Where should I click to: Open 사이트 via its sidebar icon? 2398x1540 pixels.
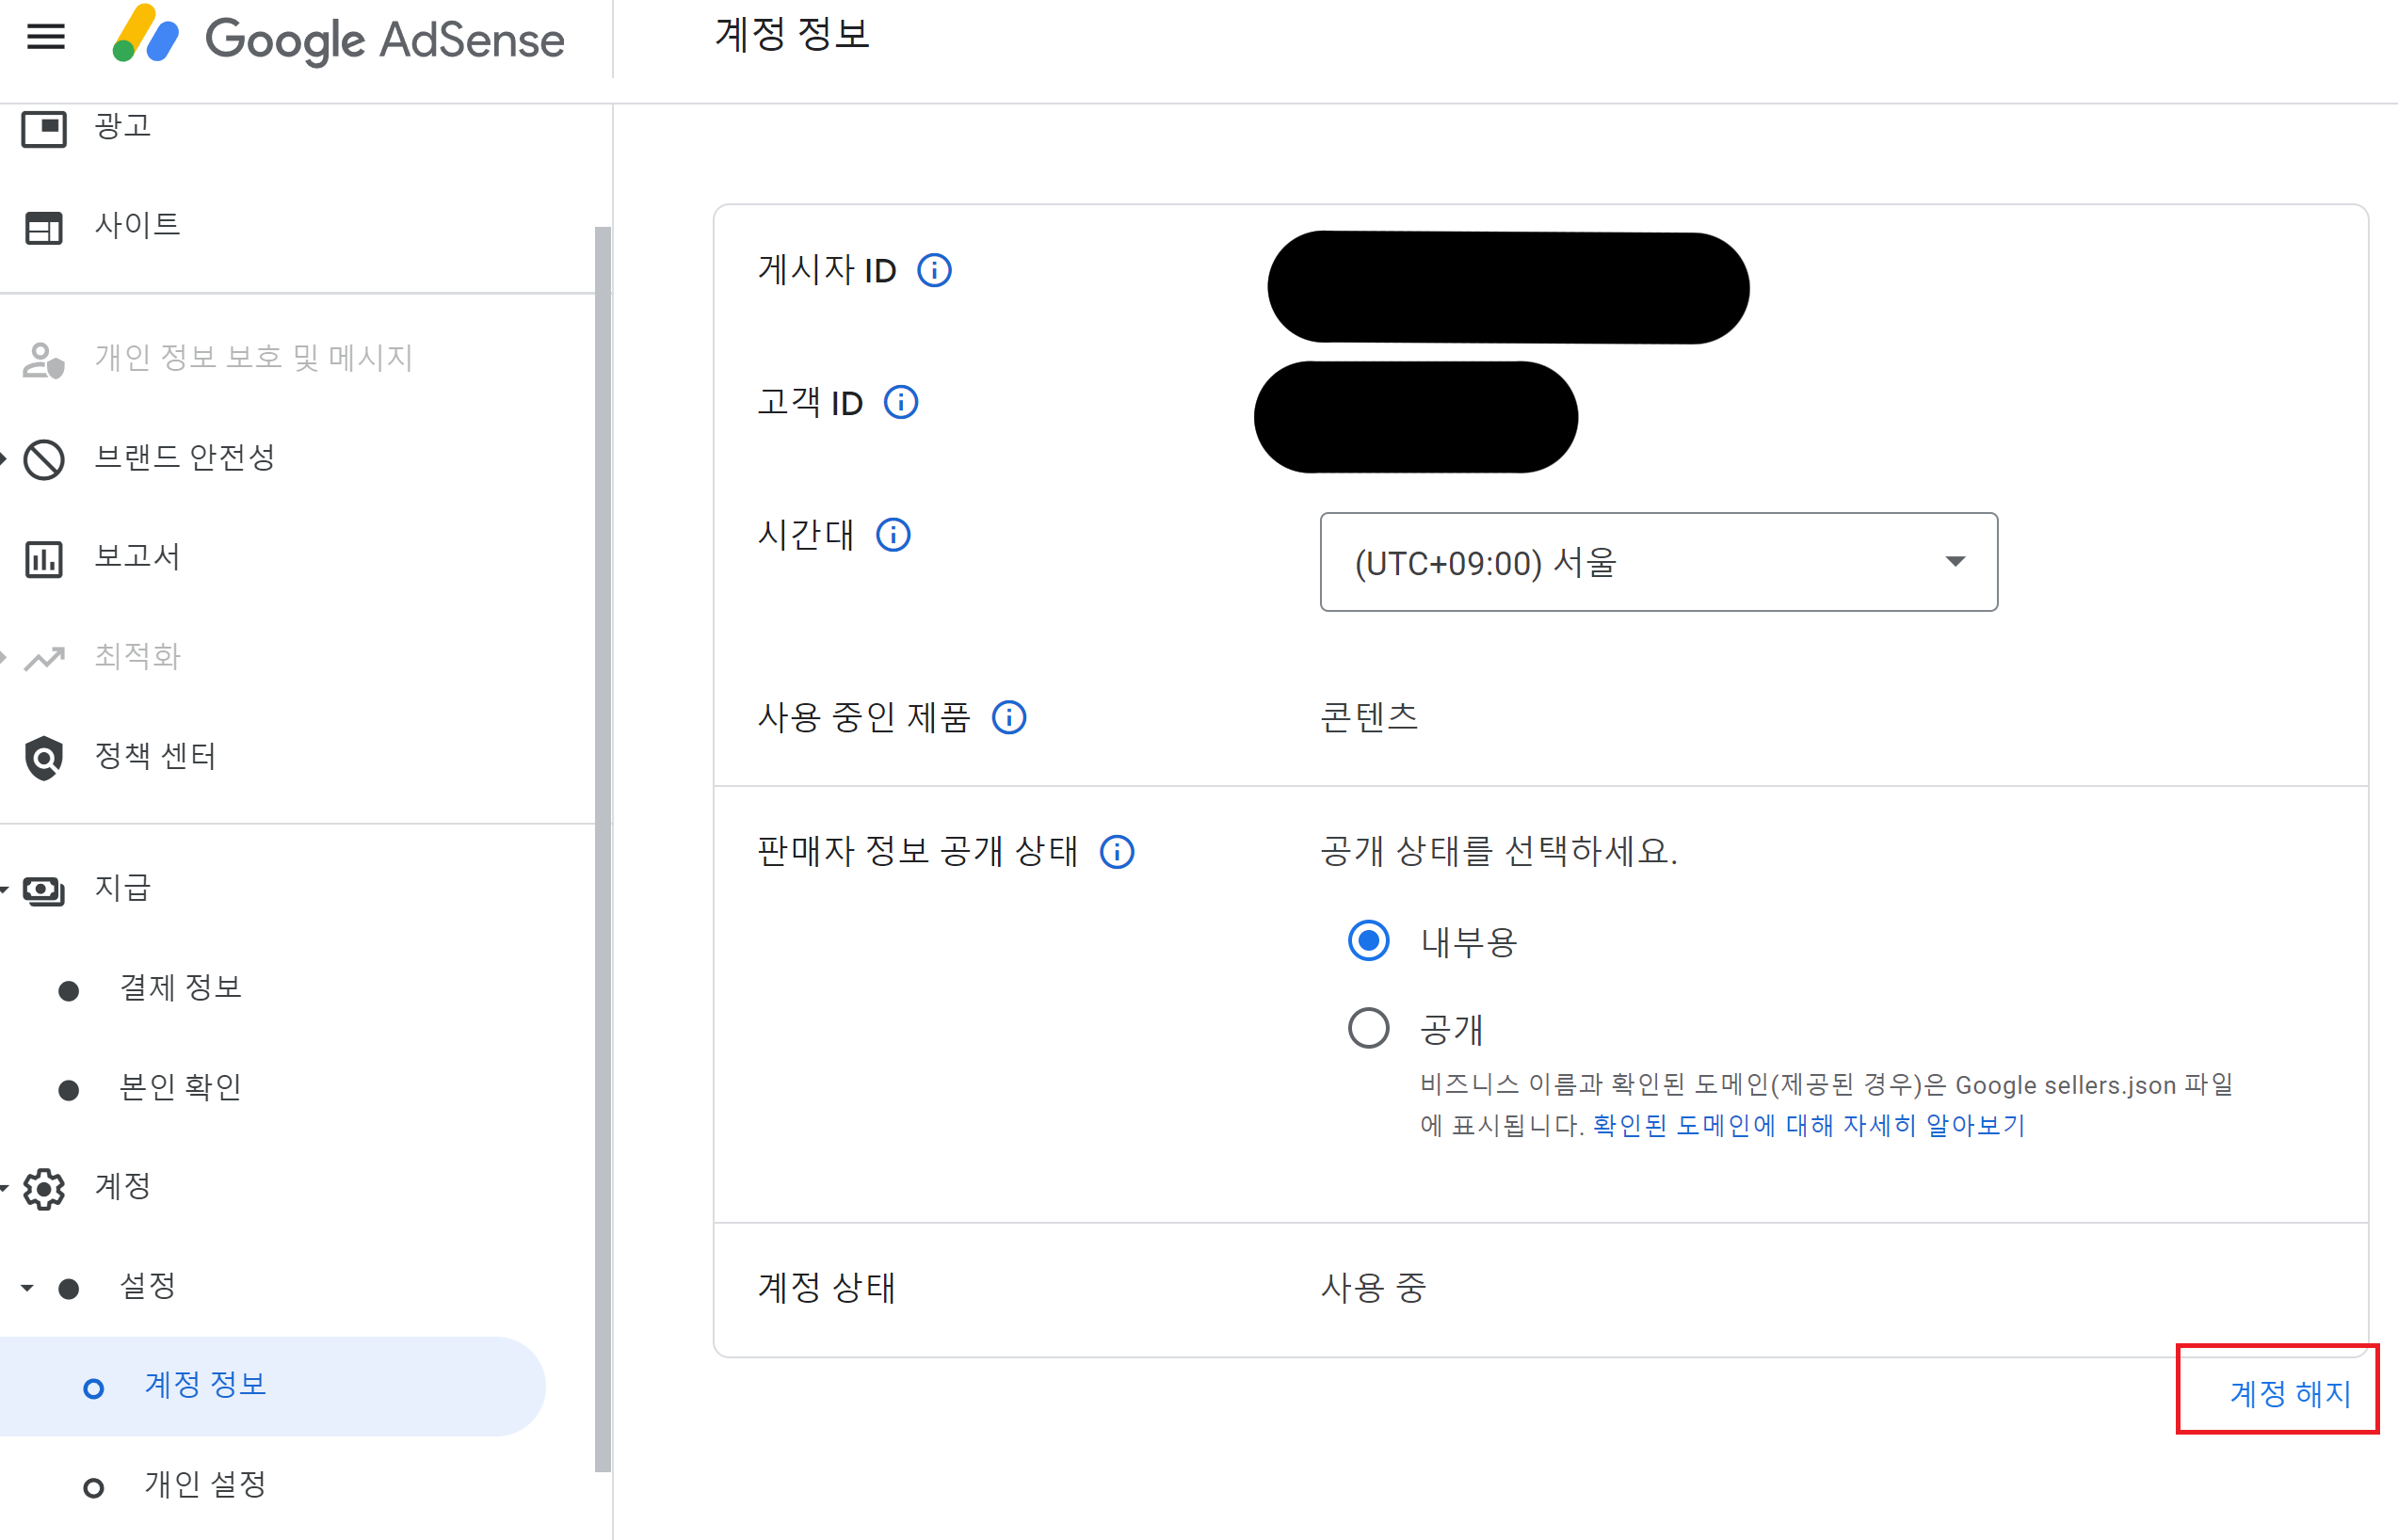(x=44, y=227)
